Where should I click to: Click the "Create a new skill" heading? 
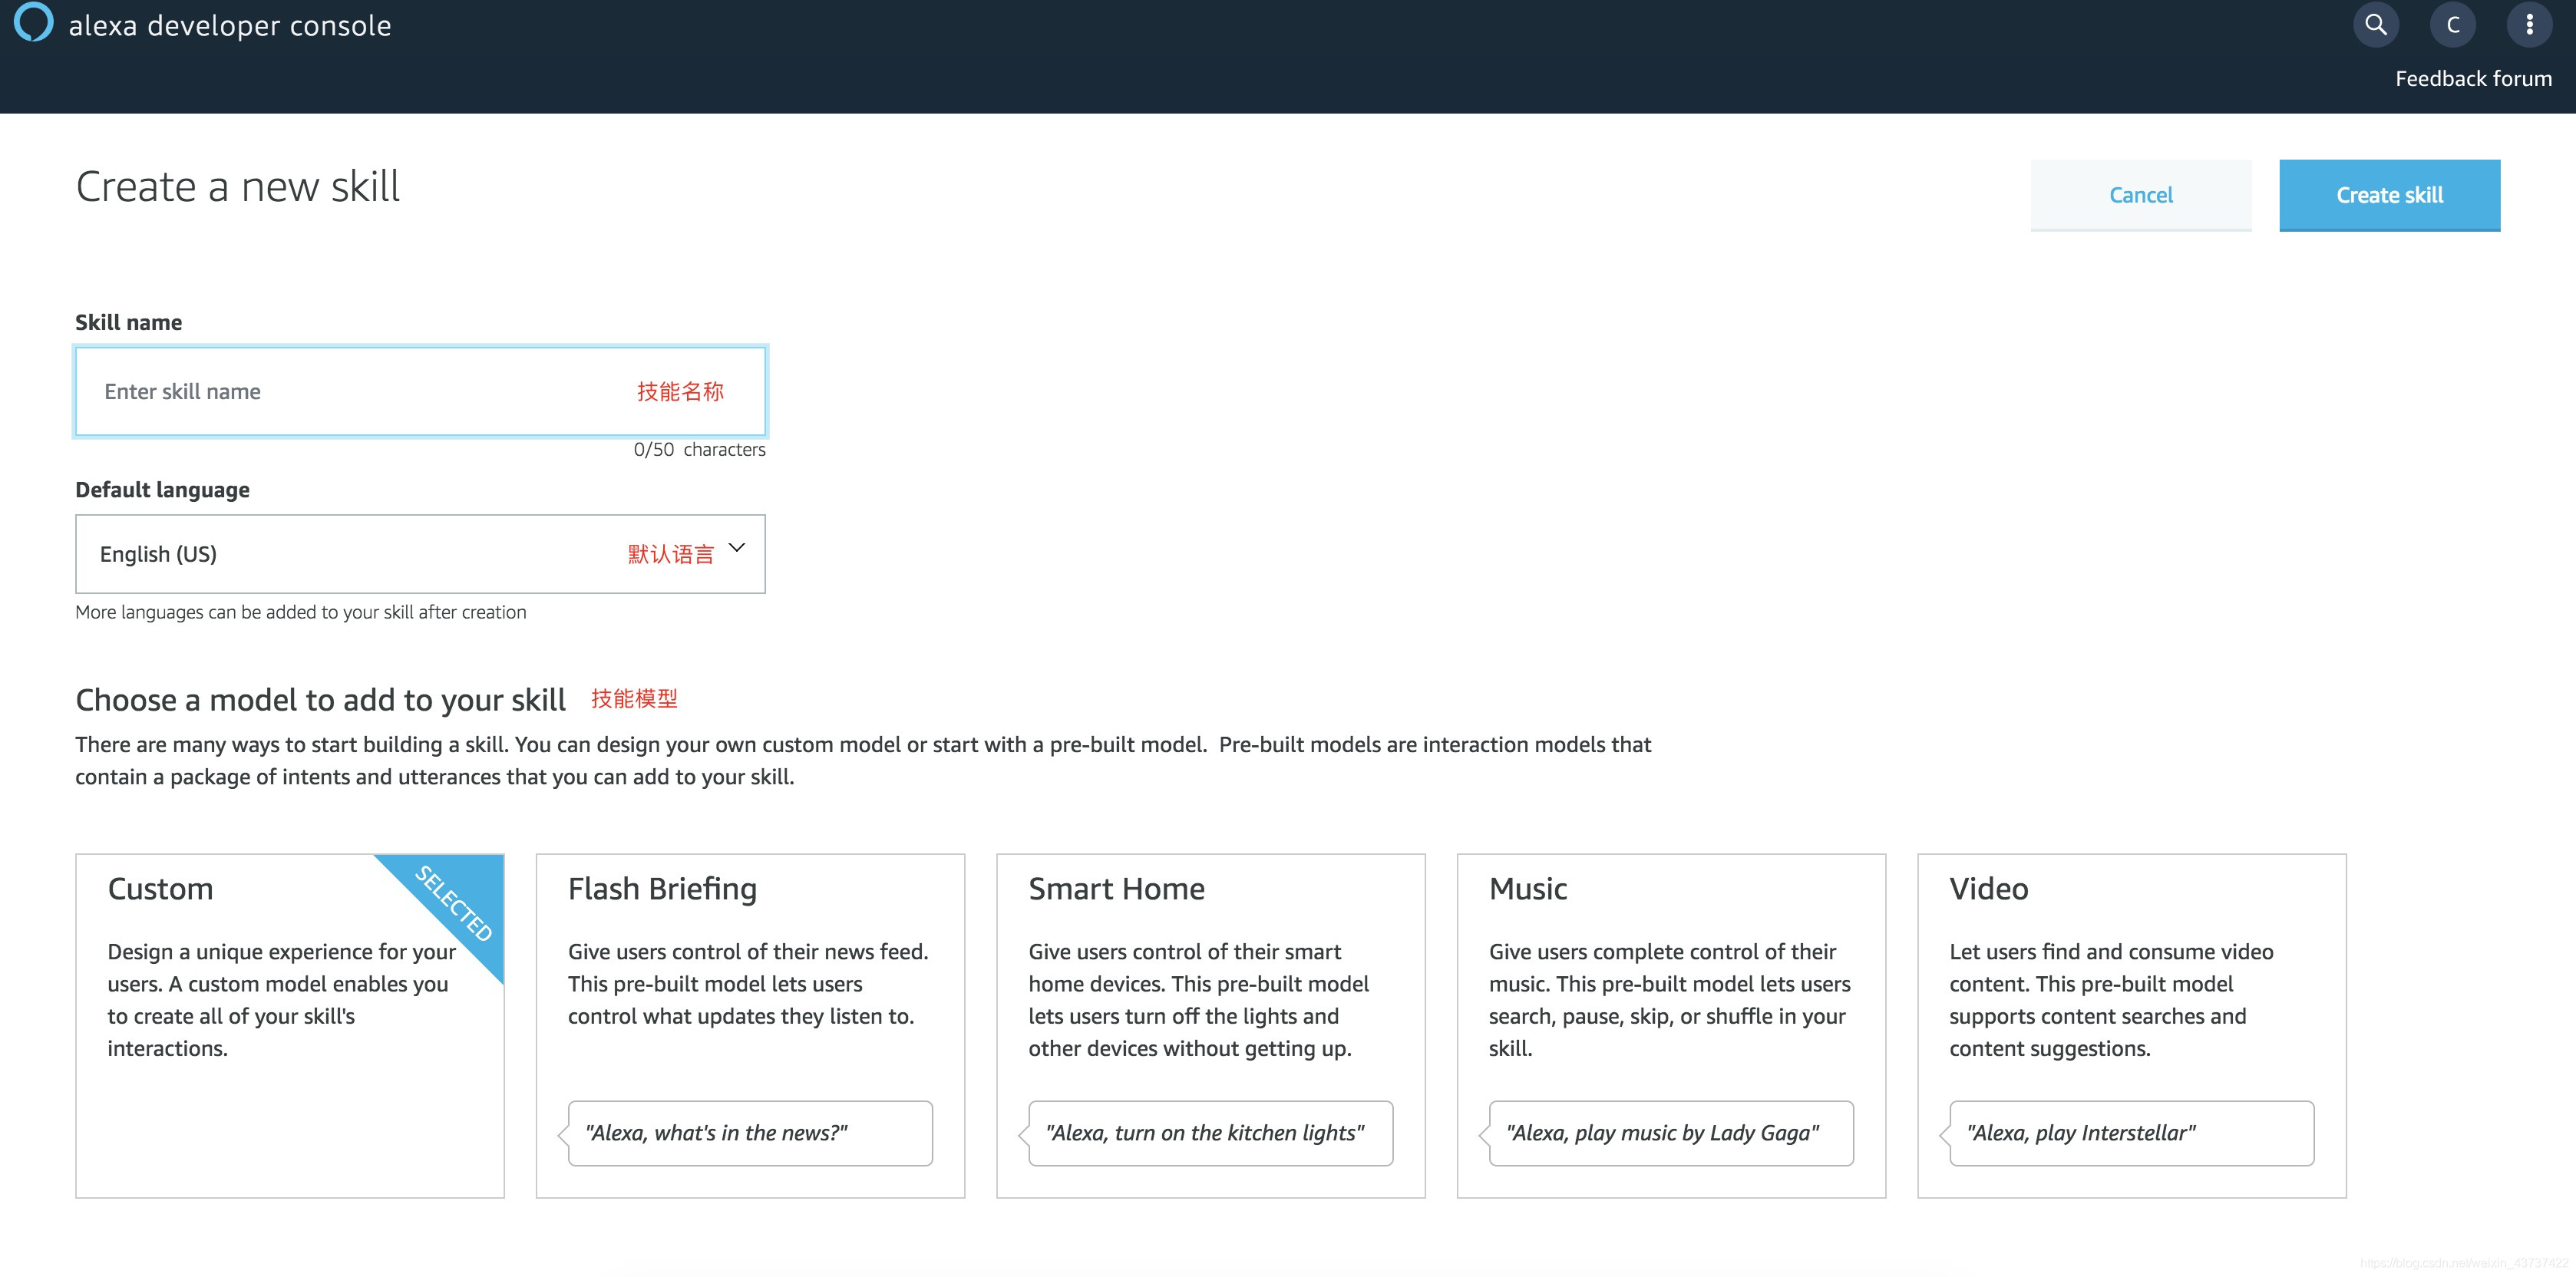click(238, 187)
